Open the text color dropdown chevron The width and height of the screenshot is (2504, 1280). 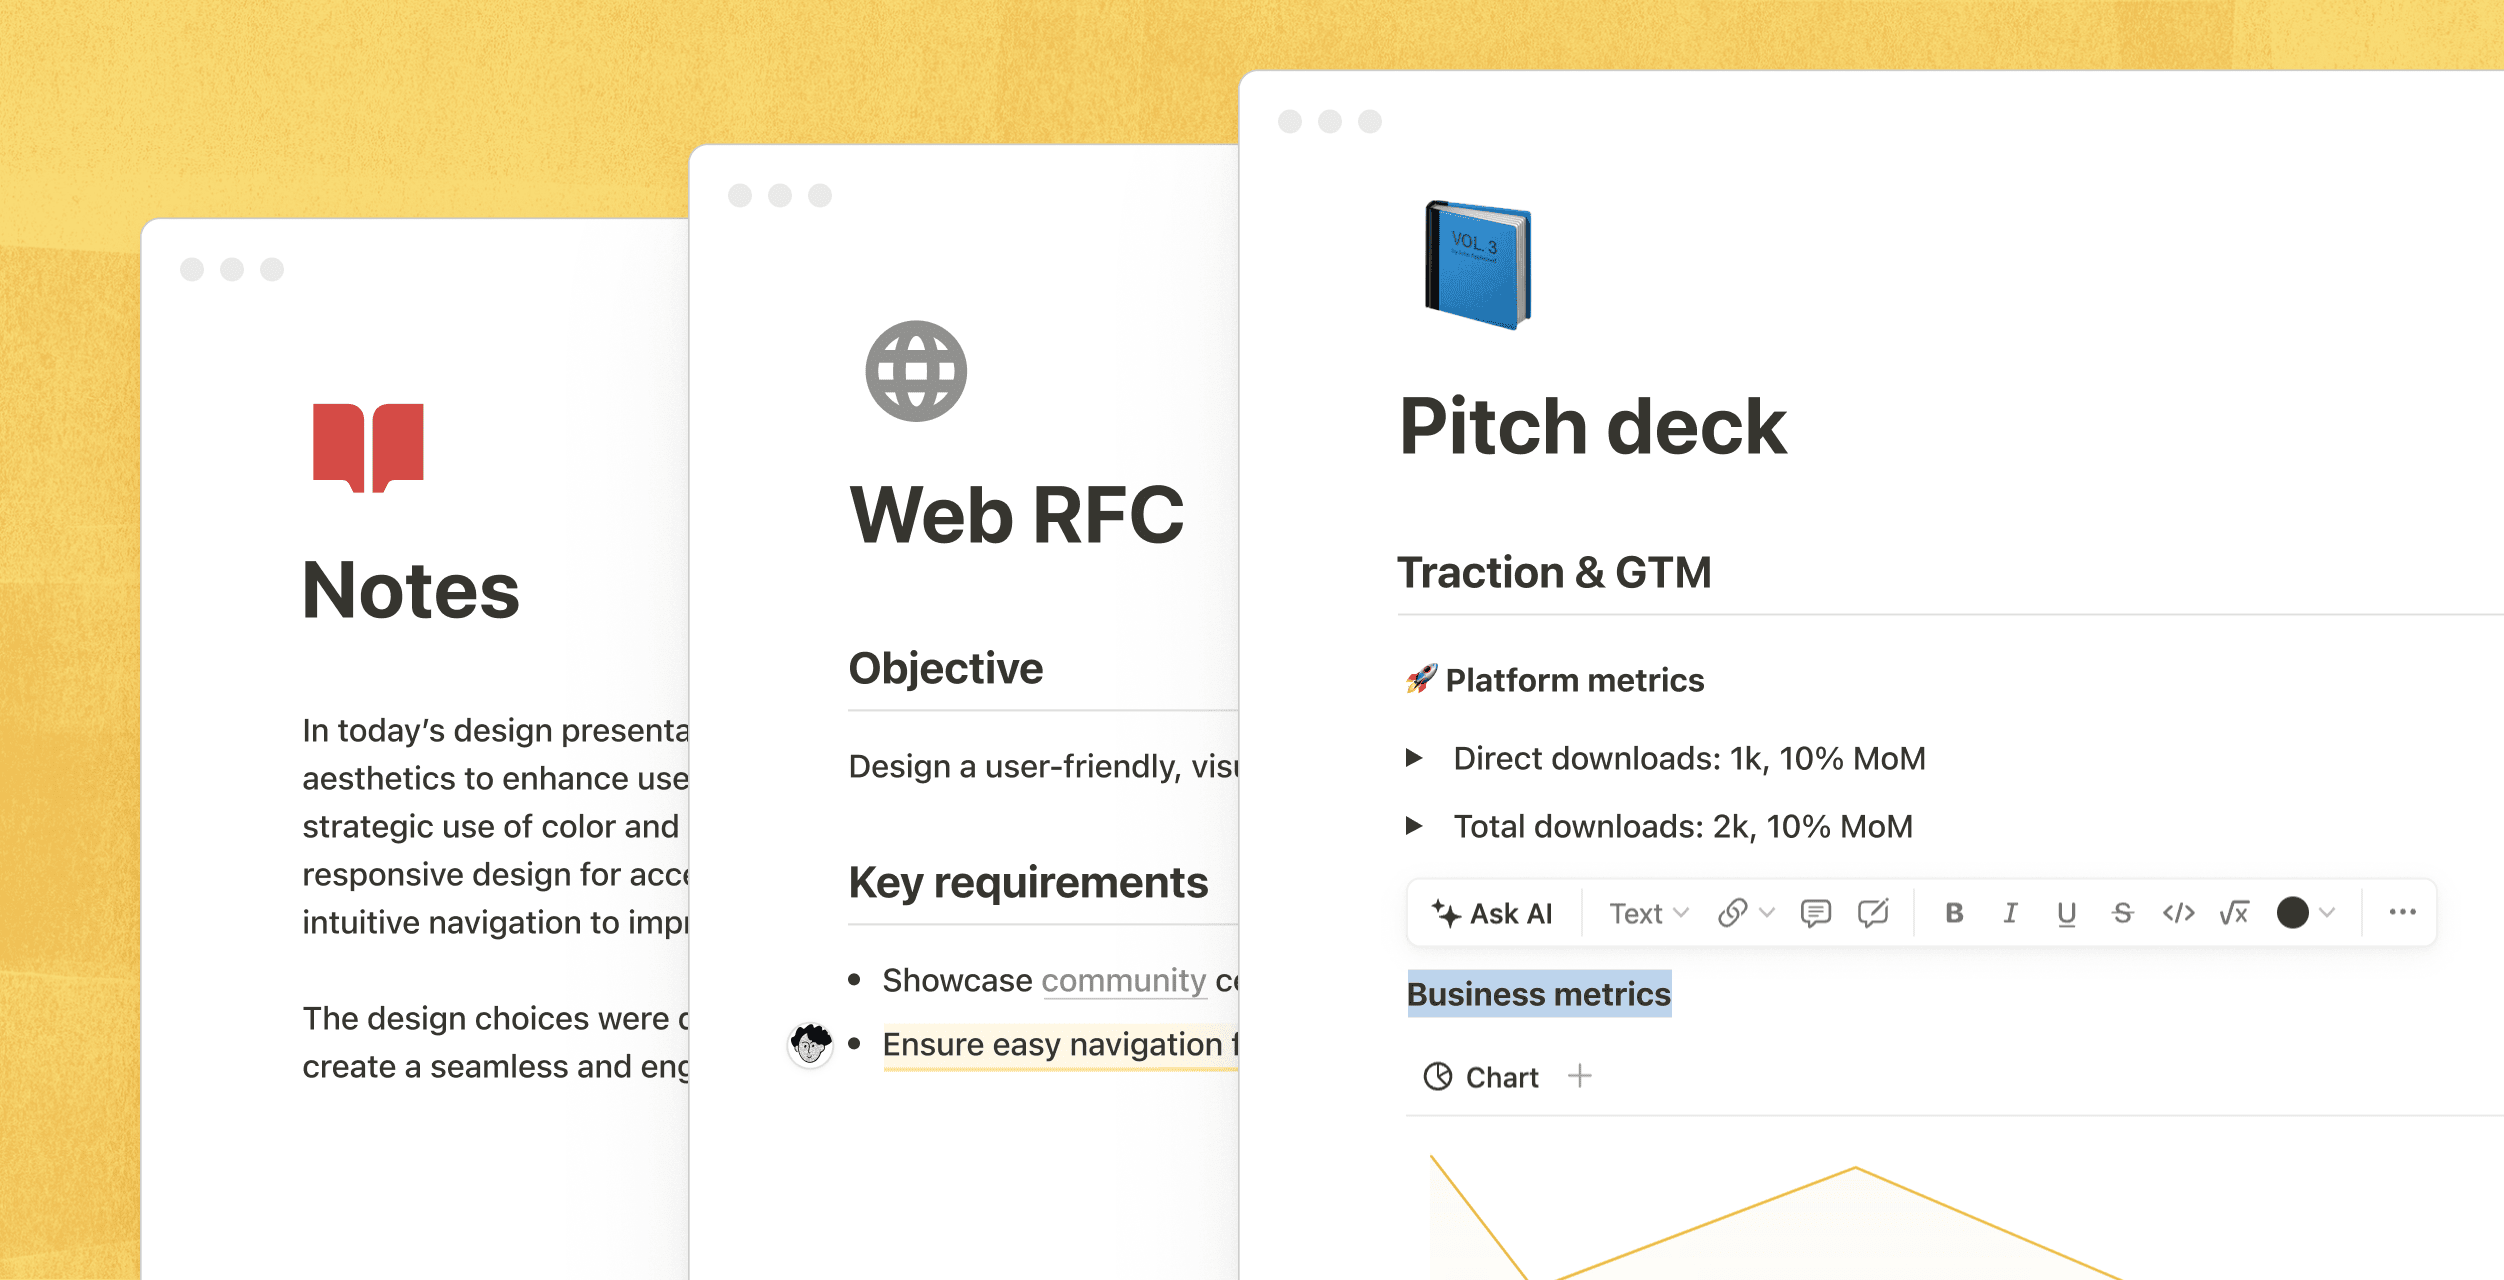click(2327, 913)
